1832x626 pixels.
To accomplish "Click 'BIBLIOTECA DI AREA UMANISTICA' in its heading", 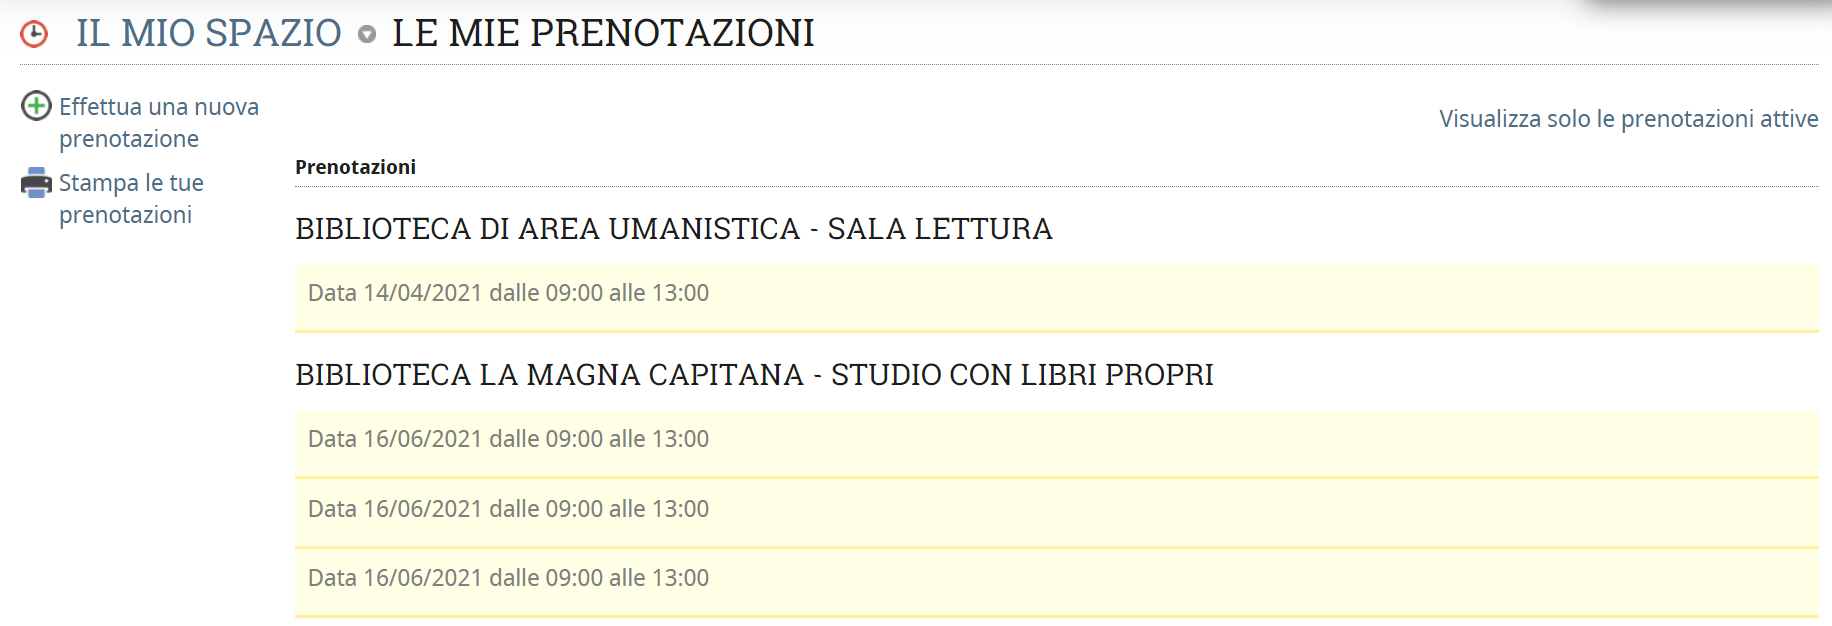I will coord(547,229).
